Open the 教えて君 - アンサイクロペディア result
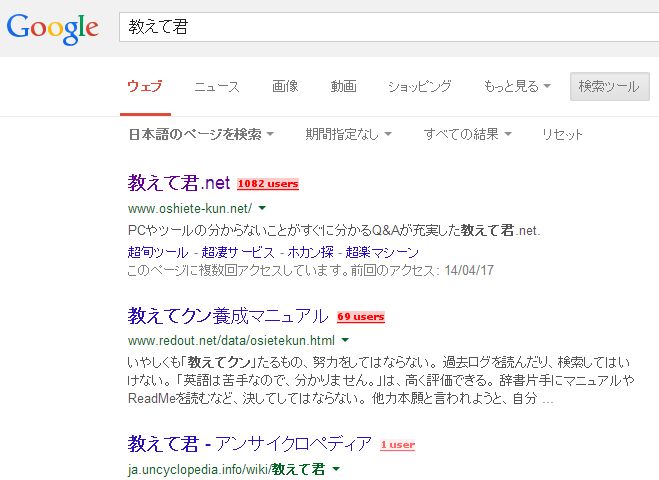 (x=250, y=444)
